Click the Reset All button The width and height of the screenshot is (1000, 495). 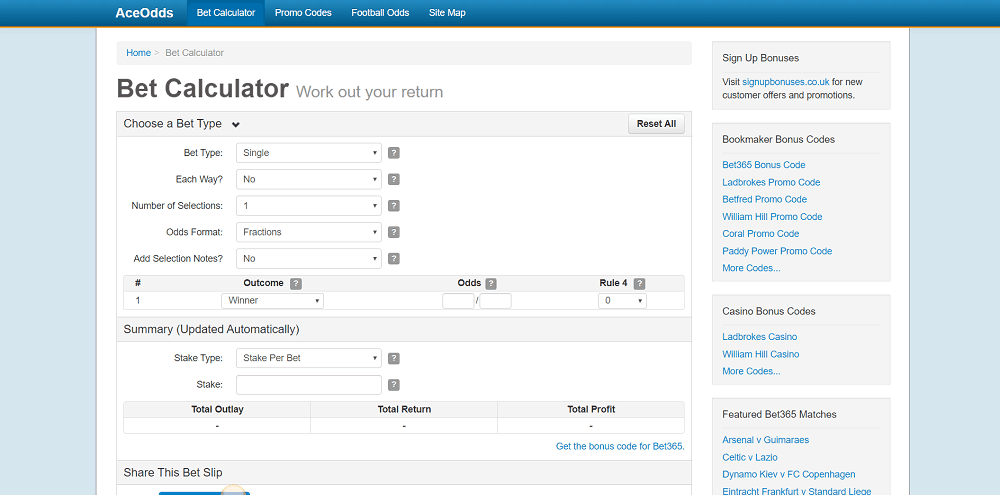click(656, 124)
